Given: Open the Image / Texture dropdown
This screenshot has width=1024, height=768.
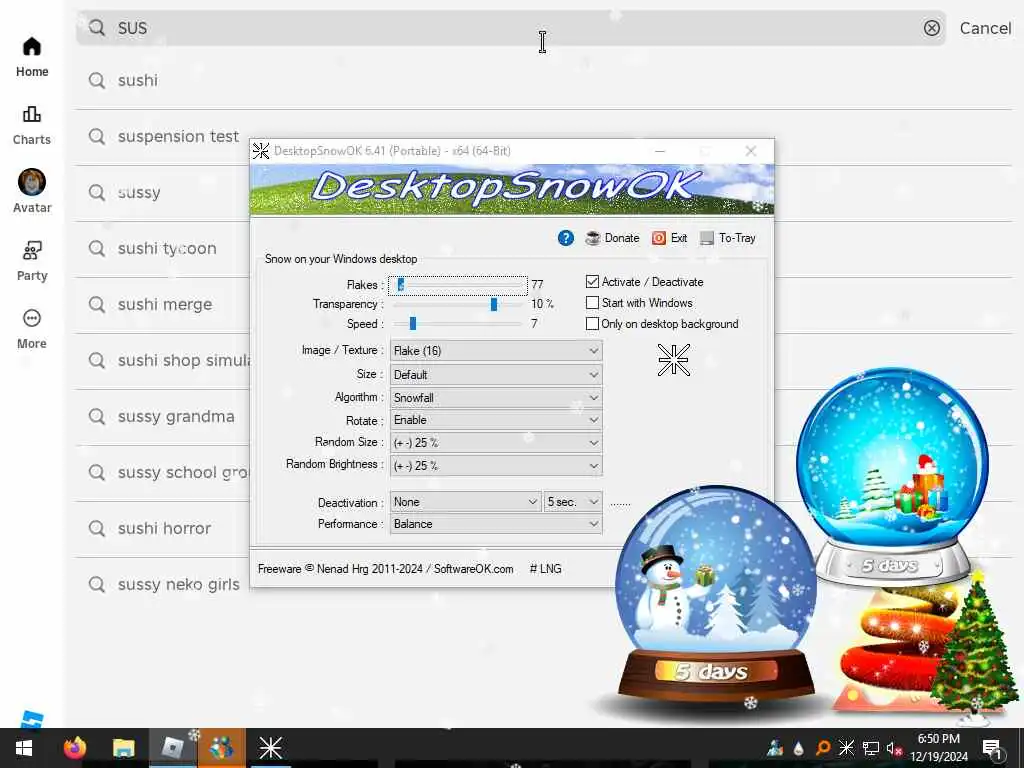Looking at the screenshot, I should tap(496, 351).
